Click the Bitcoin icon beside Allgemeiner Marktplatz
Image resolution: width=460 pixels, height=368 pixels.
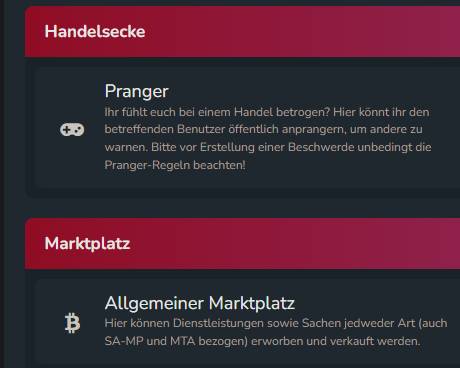tap(72, 323)
